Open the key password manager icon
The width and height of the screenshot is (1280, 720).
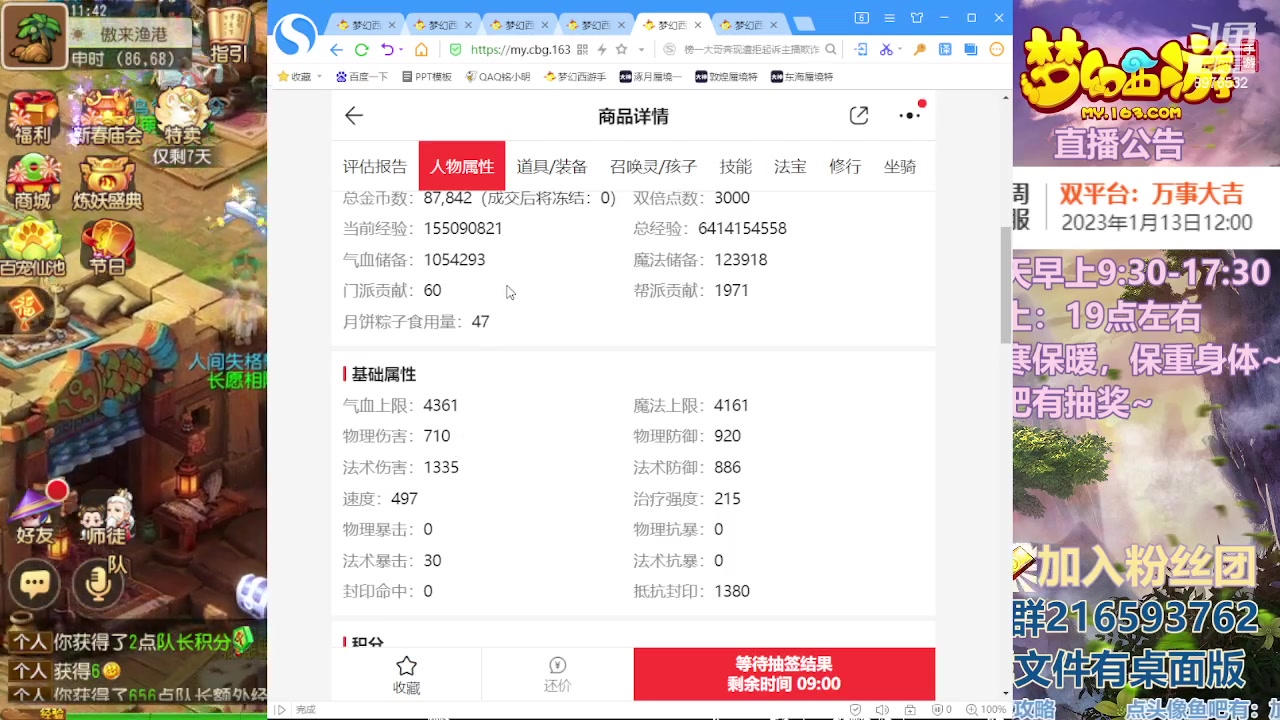click(x=920, y=49)
